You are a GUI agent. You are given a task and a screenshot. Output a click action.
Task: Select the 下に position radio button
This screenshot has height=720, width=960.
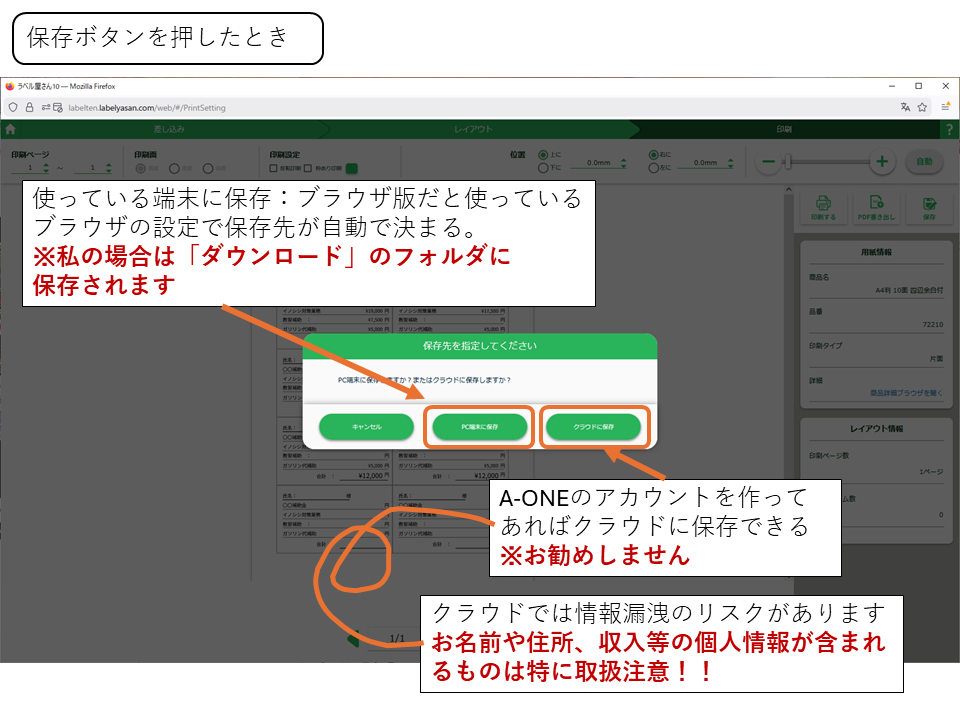click(x=544, y=169)
